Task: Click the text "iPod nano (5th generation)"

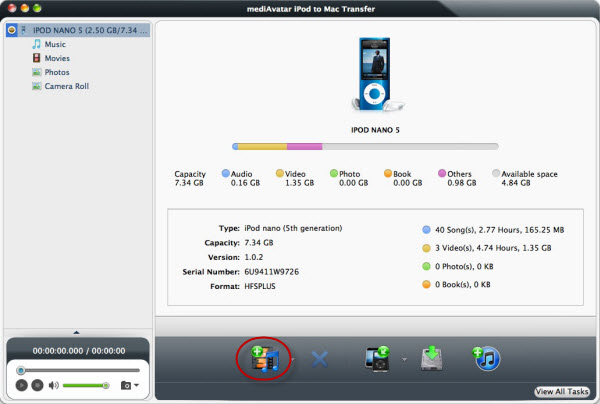Action: [293, 228]
